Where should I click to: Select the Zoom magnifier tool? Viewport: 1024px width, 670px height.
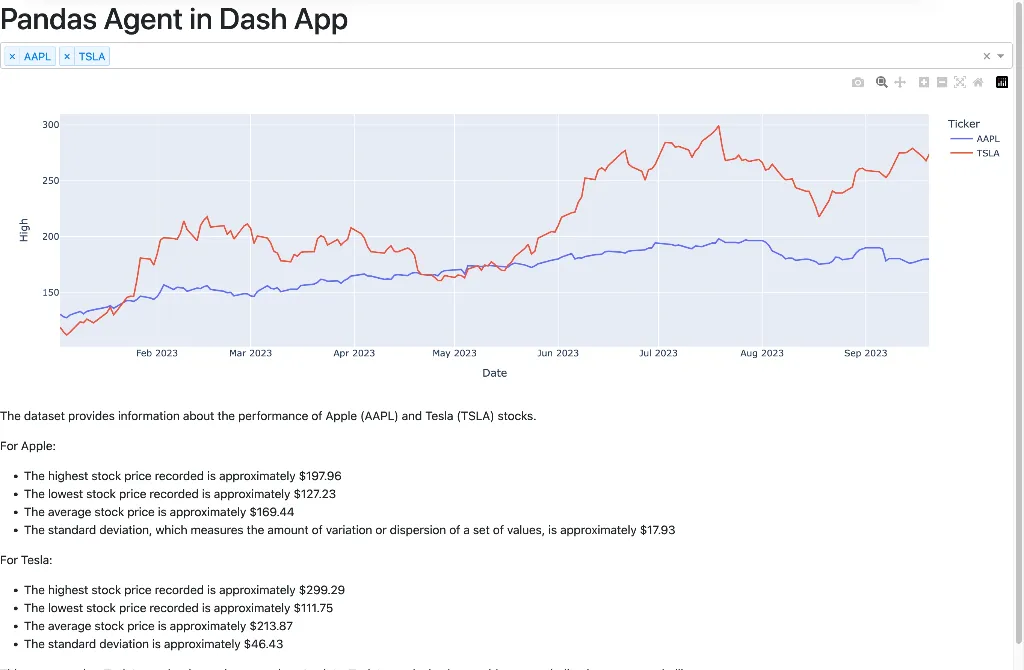click(x=882, y=82)
